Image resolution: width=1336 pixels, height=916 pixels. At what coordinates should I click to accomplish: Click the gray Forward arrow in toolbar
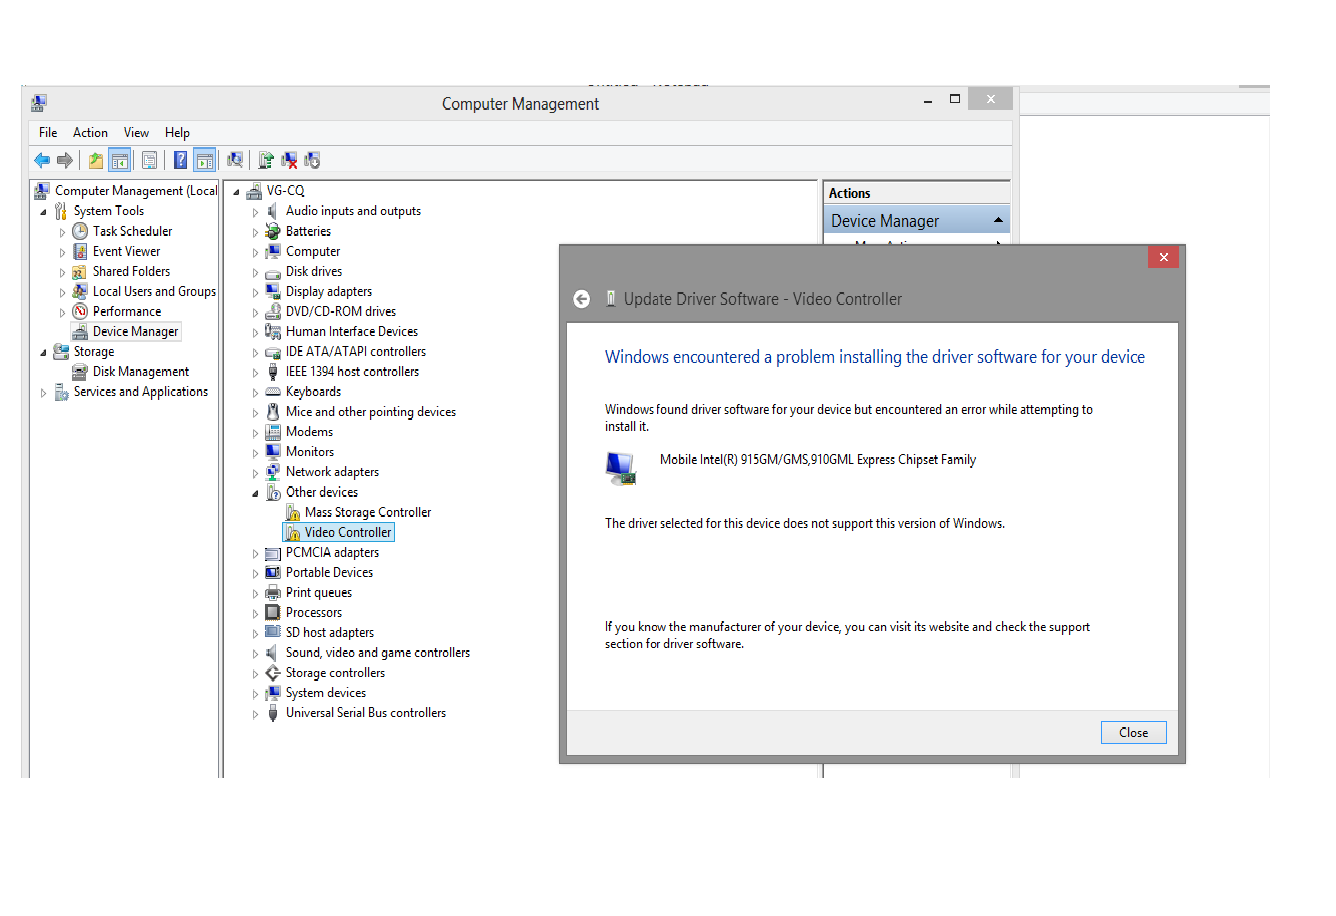pyautogui.click(x=65, y=160)
